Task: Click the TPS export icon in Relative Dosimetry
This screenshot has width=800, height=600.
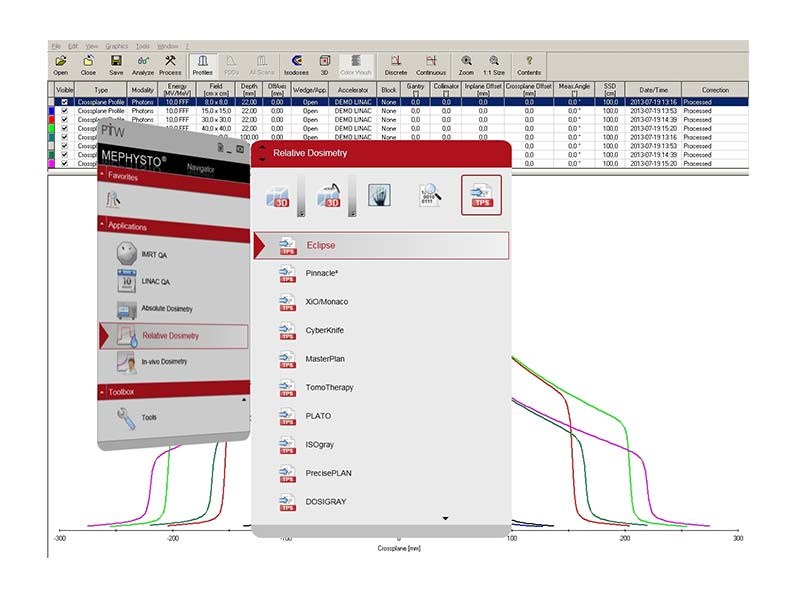Action: coord(481,195)
